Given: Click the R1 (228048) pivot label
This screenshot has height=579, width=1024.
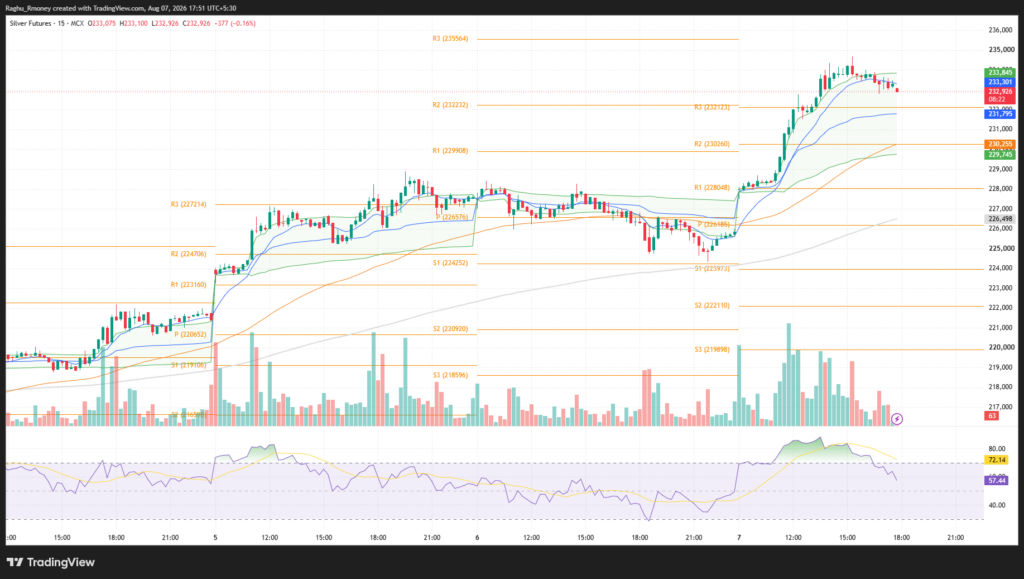Looking at the screenshot, I should tap(712, 187).
